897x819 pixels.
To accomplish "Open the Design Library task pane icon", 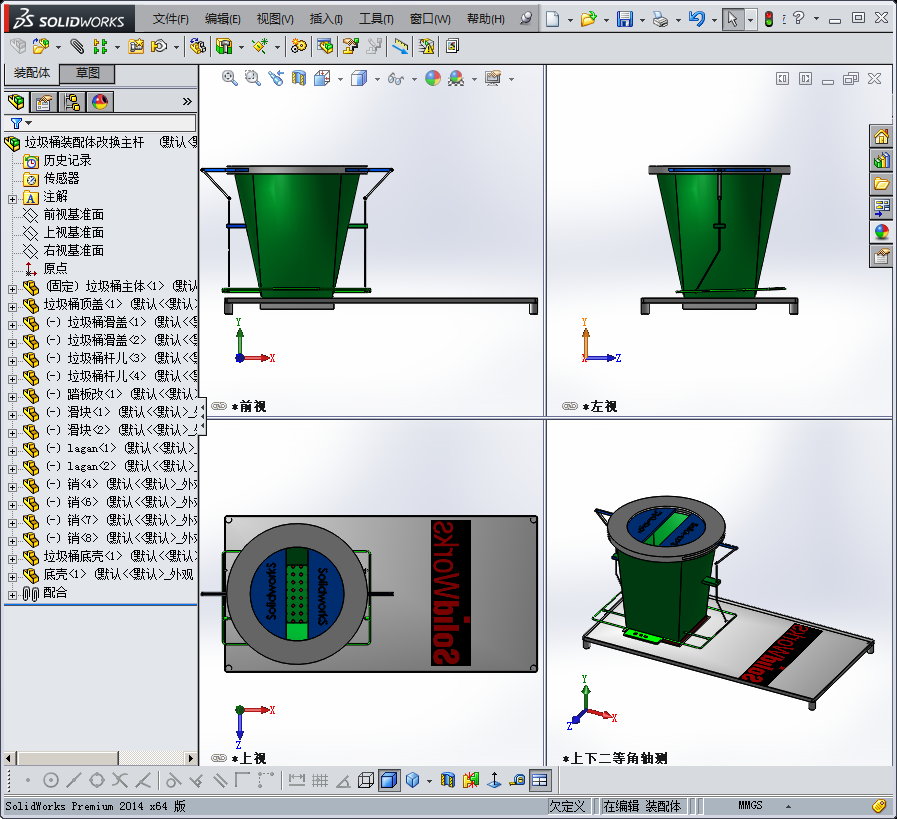I will point(881,160).
